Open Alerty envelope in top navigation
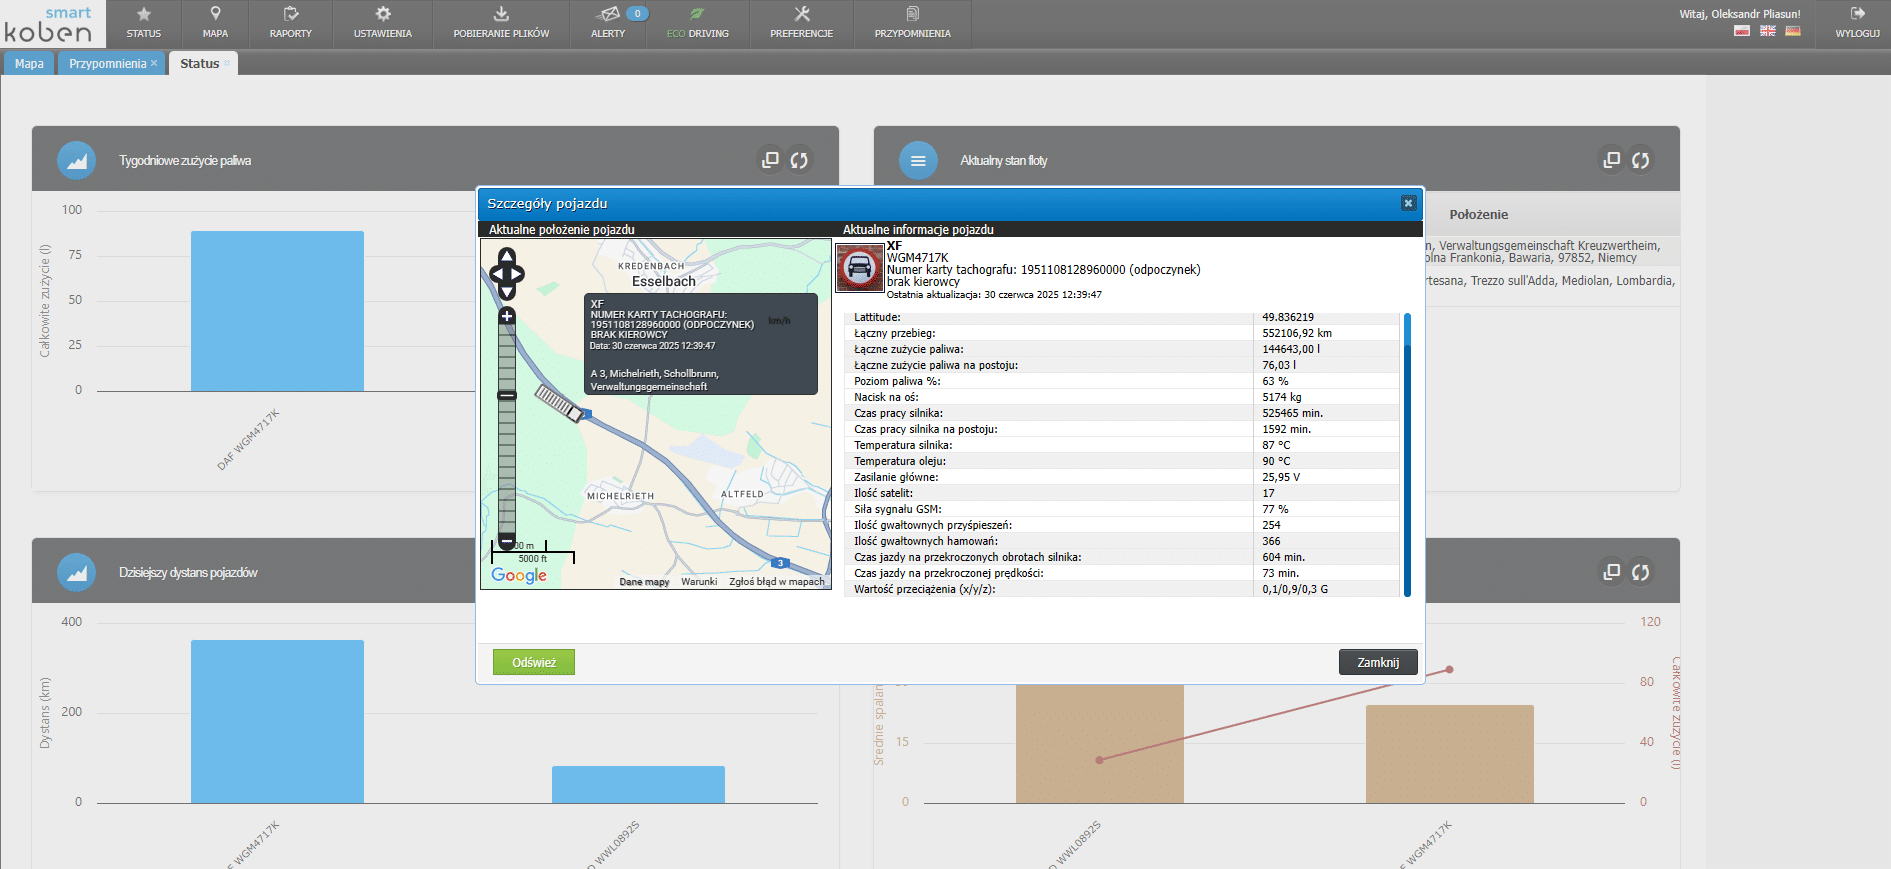The height and width of the screenshot is (869, 1891). [608, 23]
